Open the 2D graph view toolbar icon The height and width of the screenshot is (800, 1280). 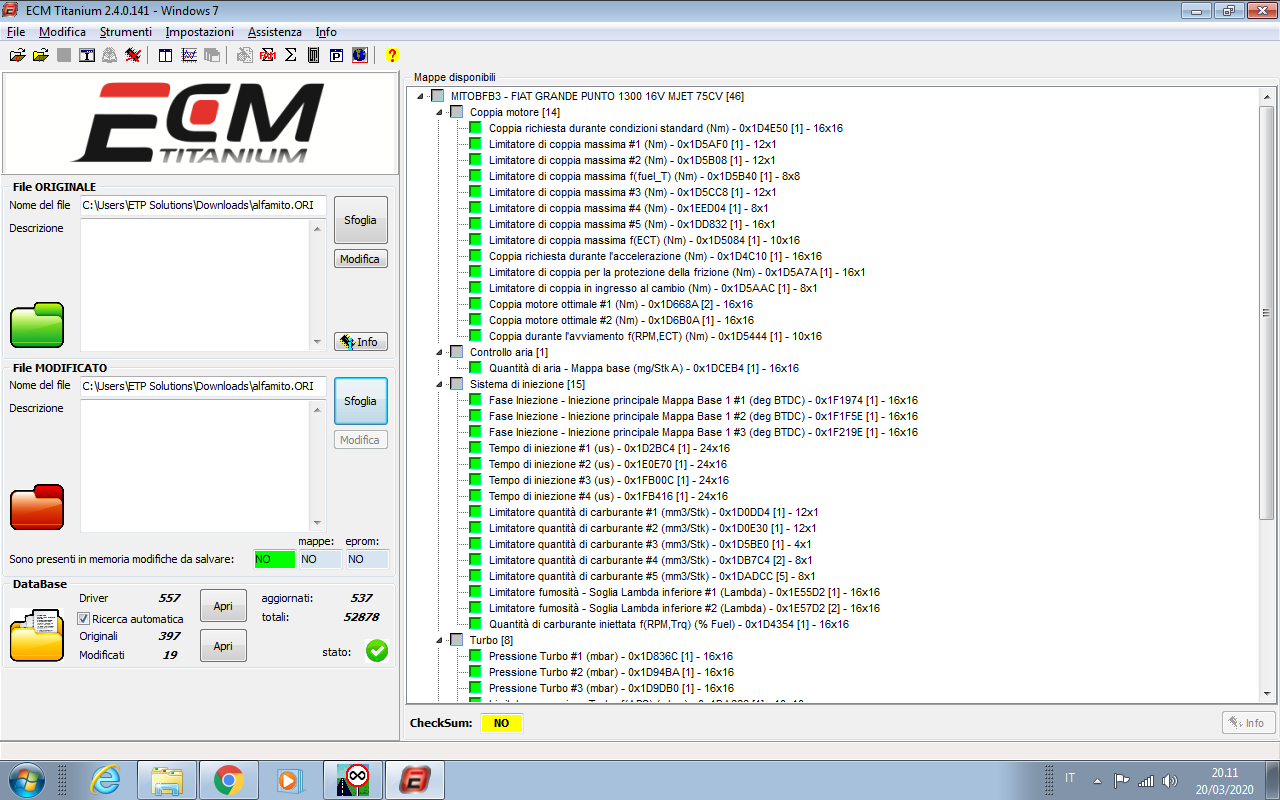189,55
